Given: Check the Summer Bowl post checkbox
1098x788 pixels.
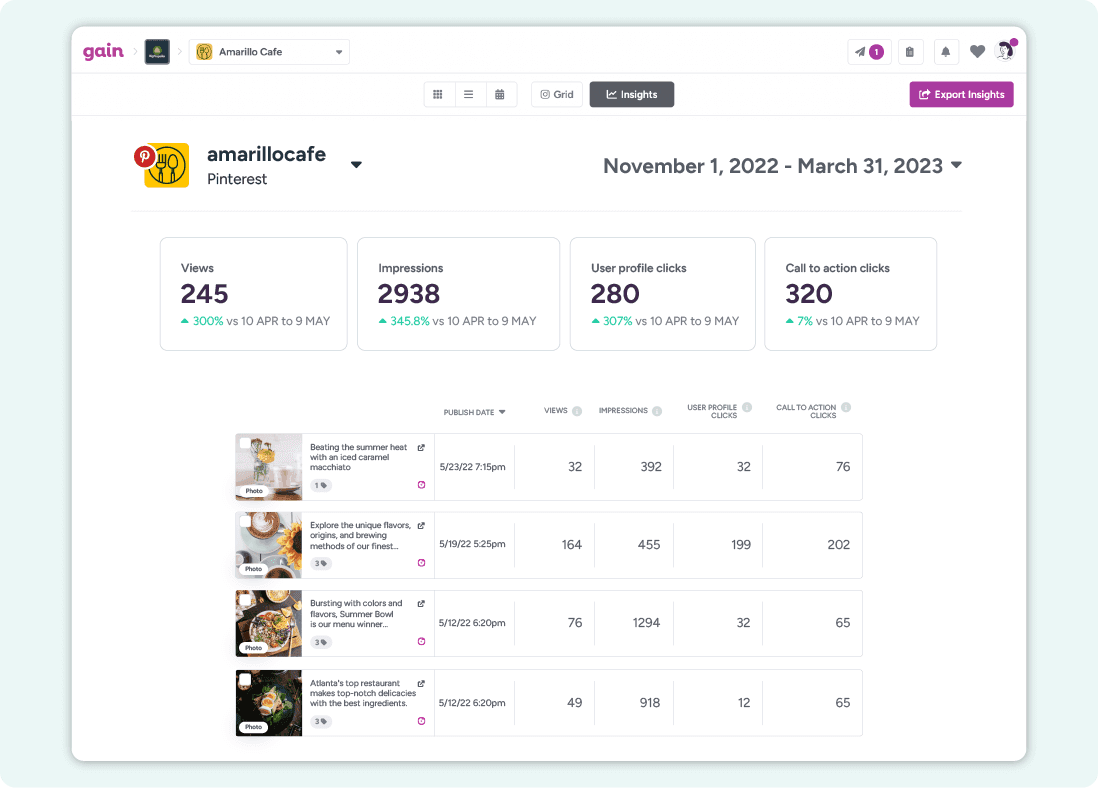Looking at the screenshot, I should pos(245,601).
